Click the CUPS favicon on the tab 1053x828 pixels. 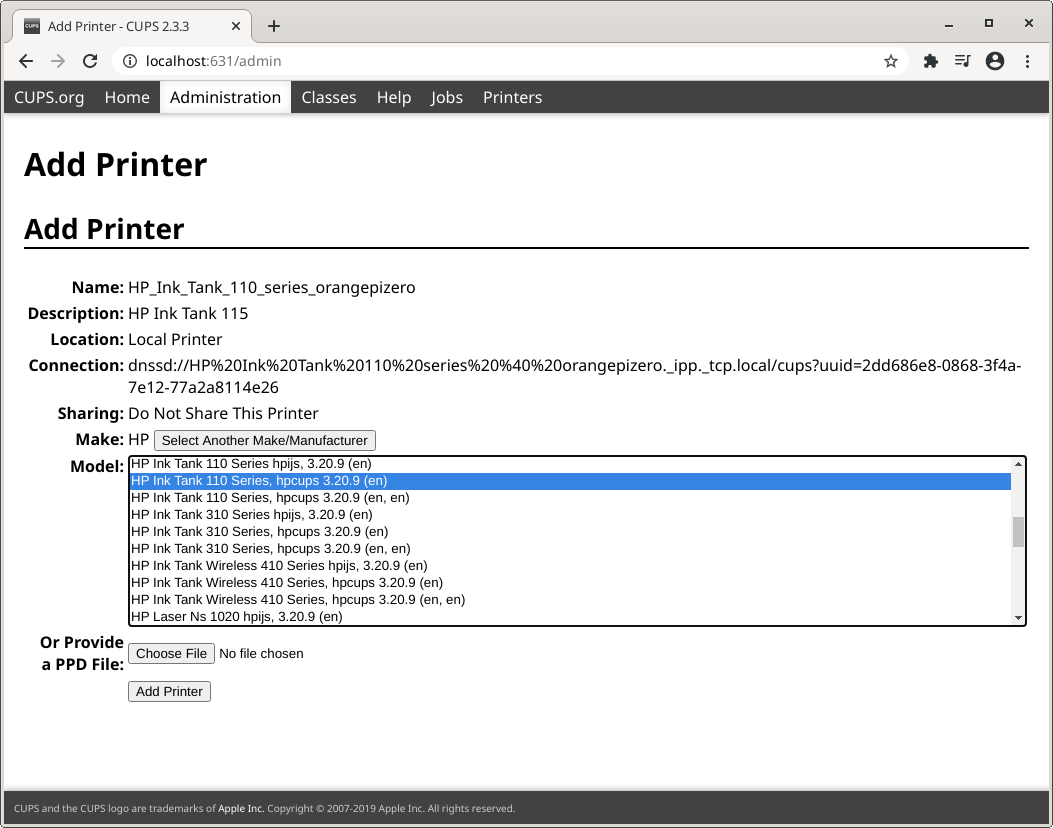click(32, 26)
